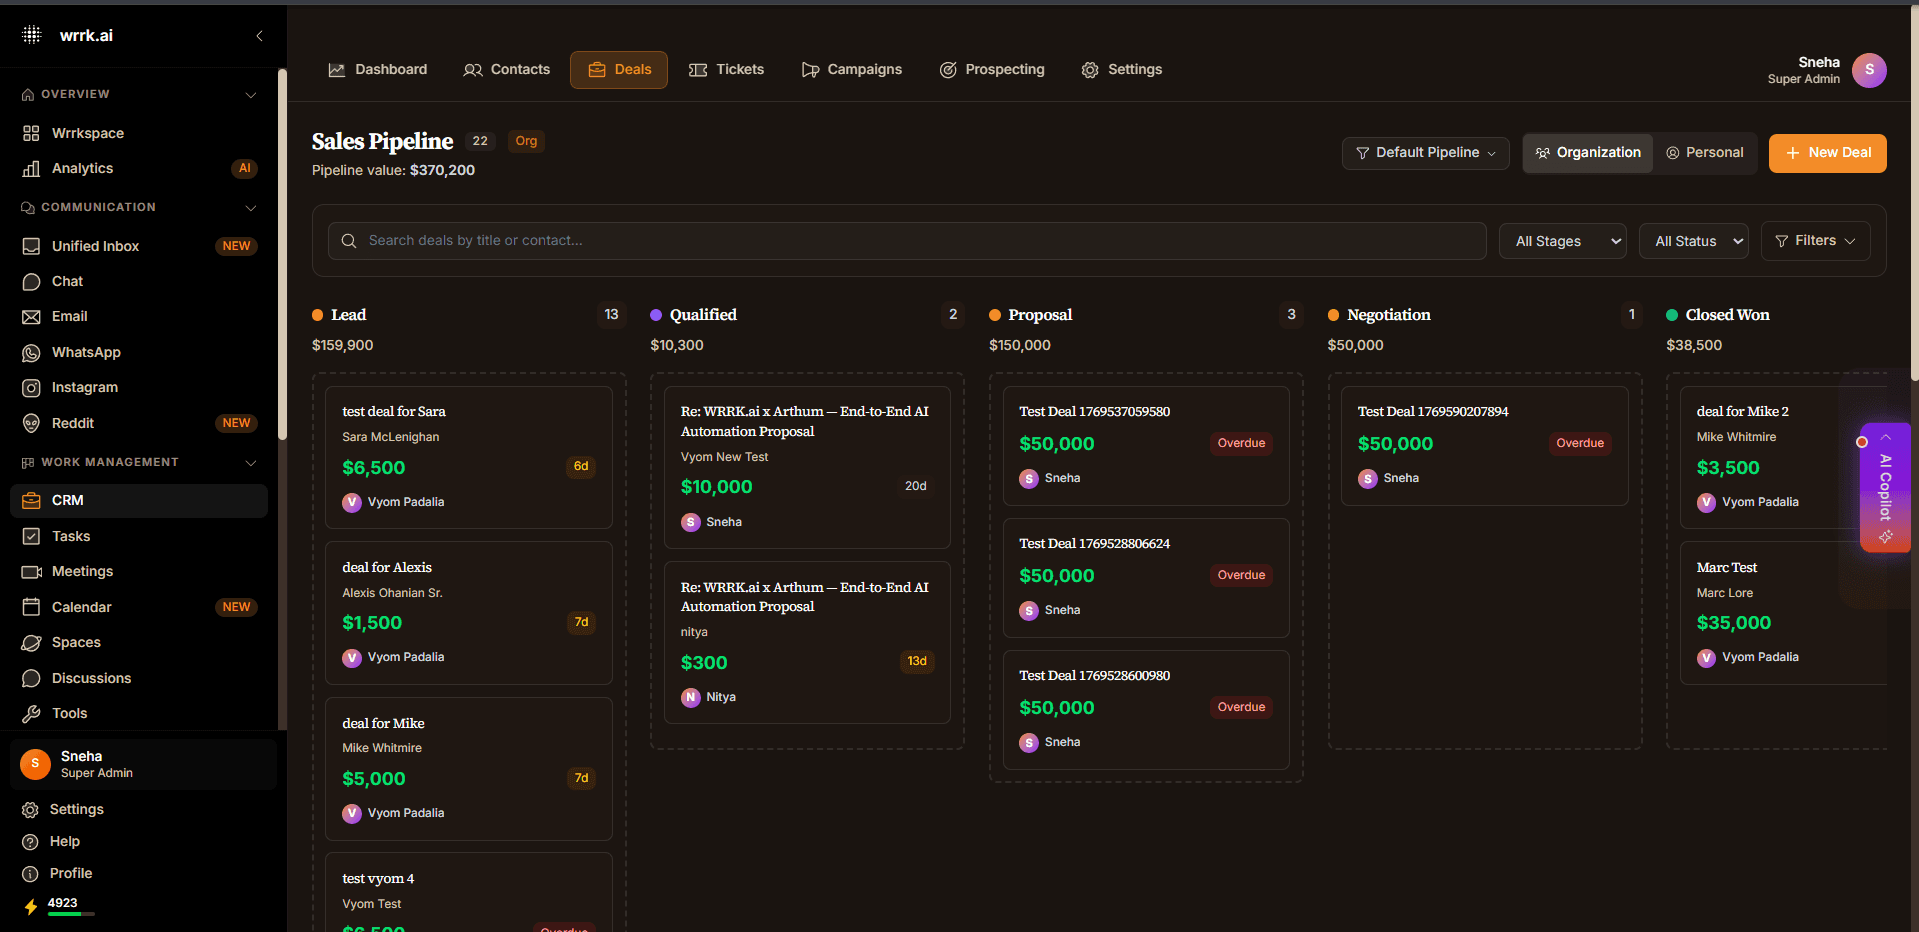Open the Campaigns icon in top navigation
Screen dimensions: 1919x932
pos(851,69)
